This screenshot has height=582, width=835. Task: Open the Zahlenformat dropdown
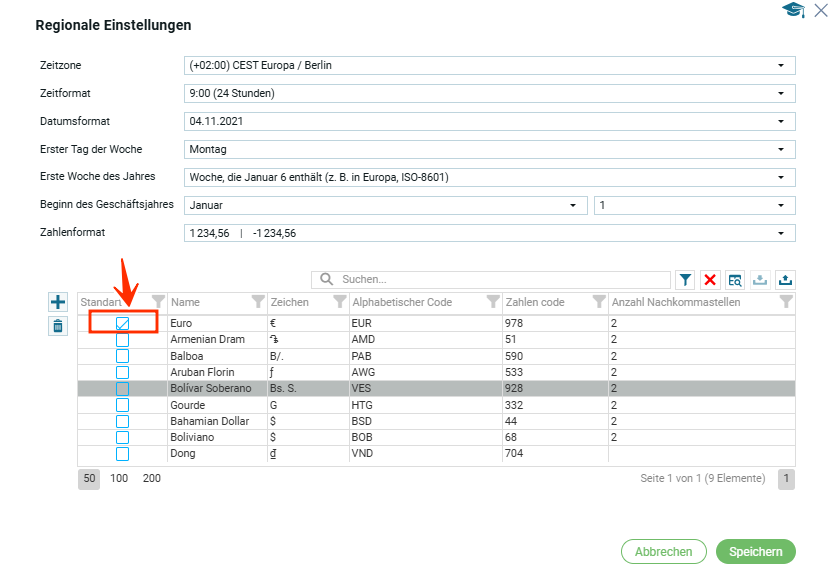780,234
